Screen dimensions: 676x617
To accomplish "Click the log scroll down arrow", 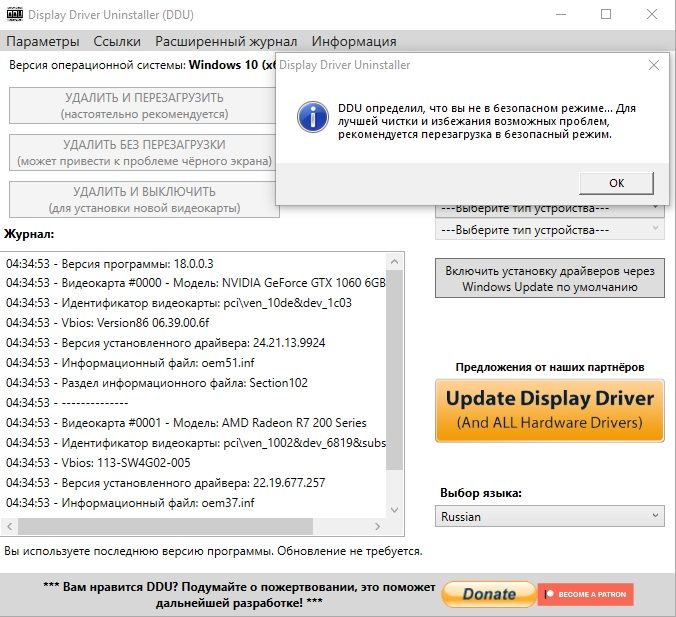I will [394, 510].
